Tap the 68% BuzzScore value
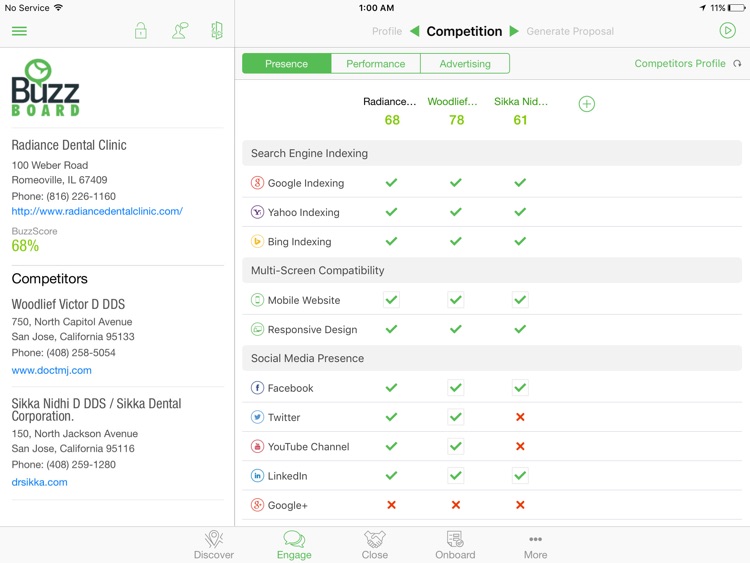Screen dimensions: 750x563 coord(25,246)
